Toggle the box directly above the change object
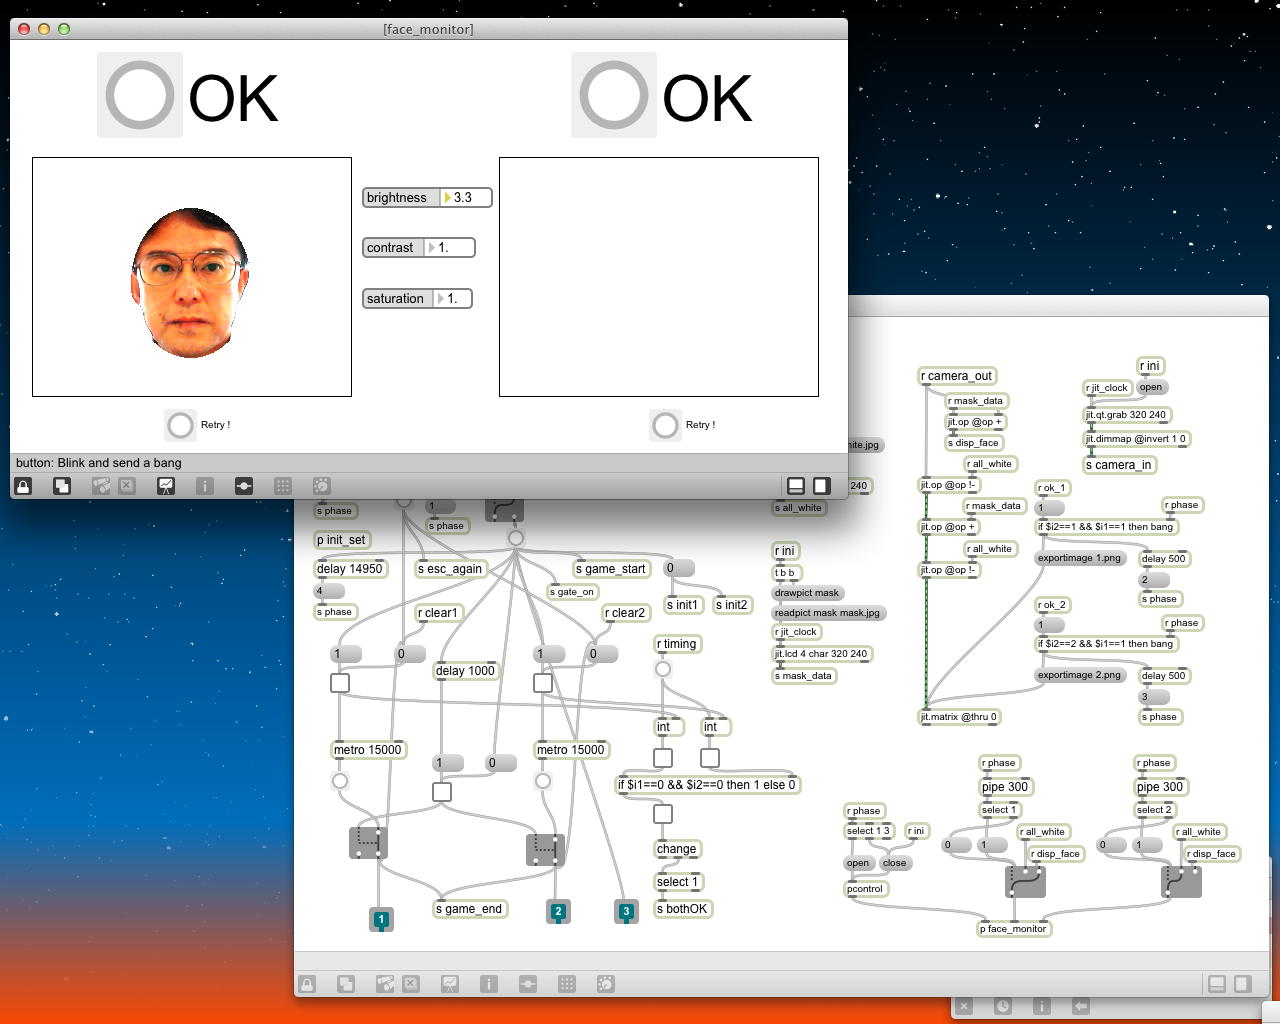This screenshot has width=1280, height=1024. pyautogui.click(x=663, y=814)
